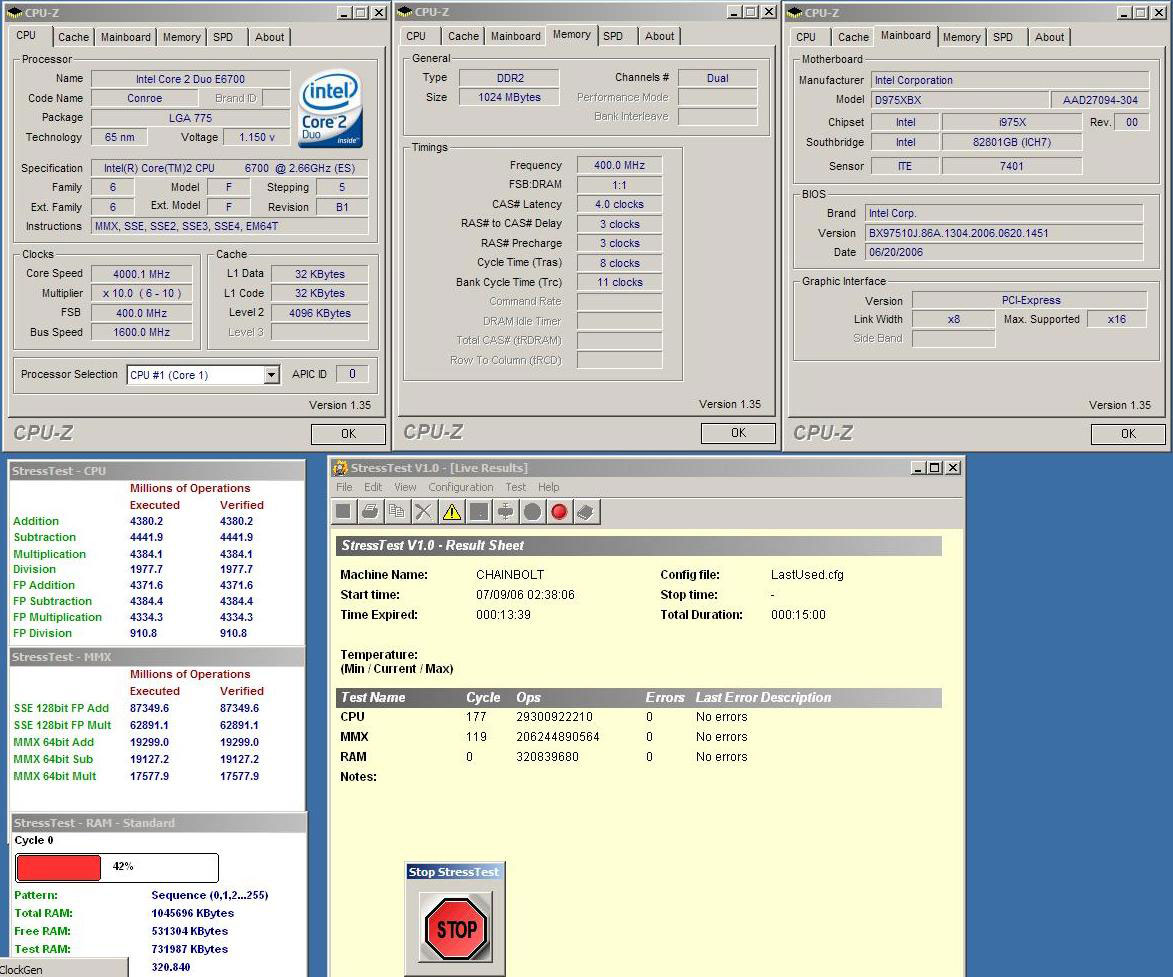Click the grey octagon toolbar icon
The height and width of the screenshot is (977, 1173).
click(532, 512)
